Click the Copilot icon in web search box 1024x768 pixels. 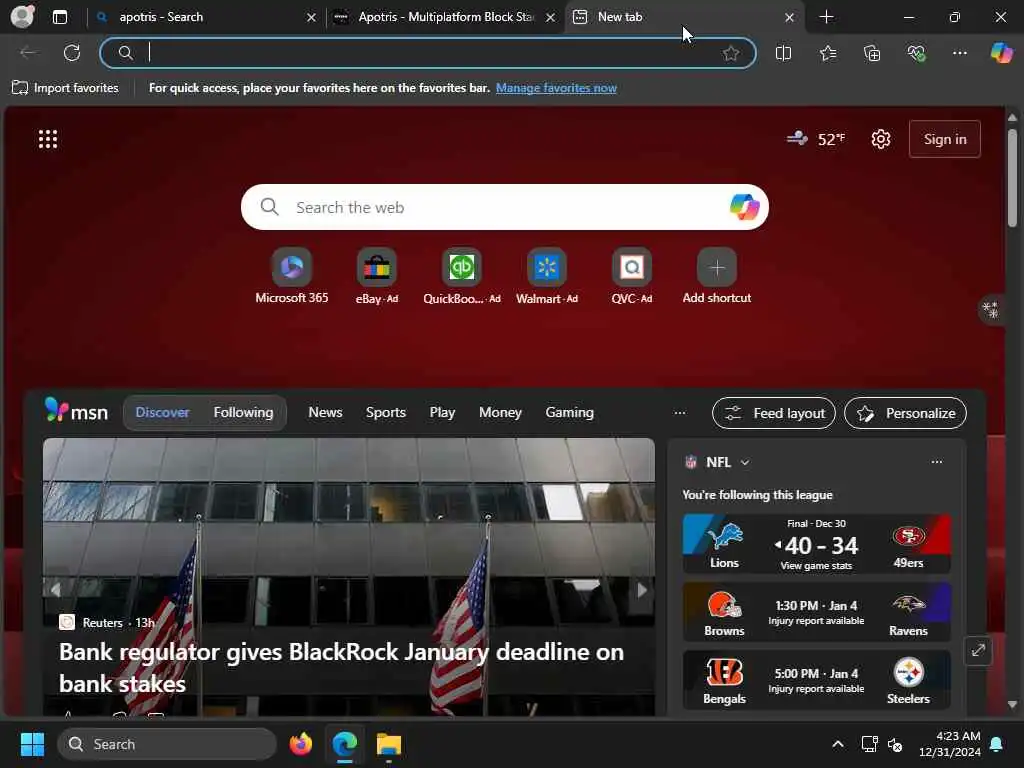coord(744,207)
